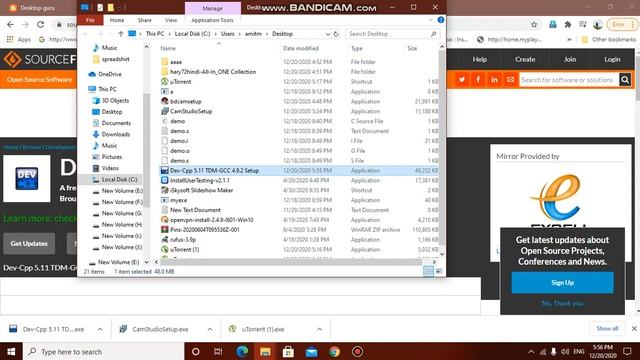This screenshot has height=360, width=640.
Task: Select Local Disk (C:) in sidebar
Action: [119, 180]
